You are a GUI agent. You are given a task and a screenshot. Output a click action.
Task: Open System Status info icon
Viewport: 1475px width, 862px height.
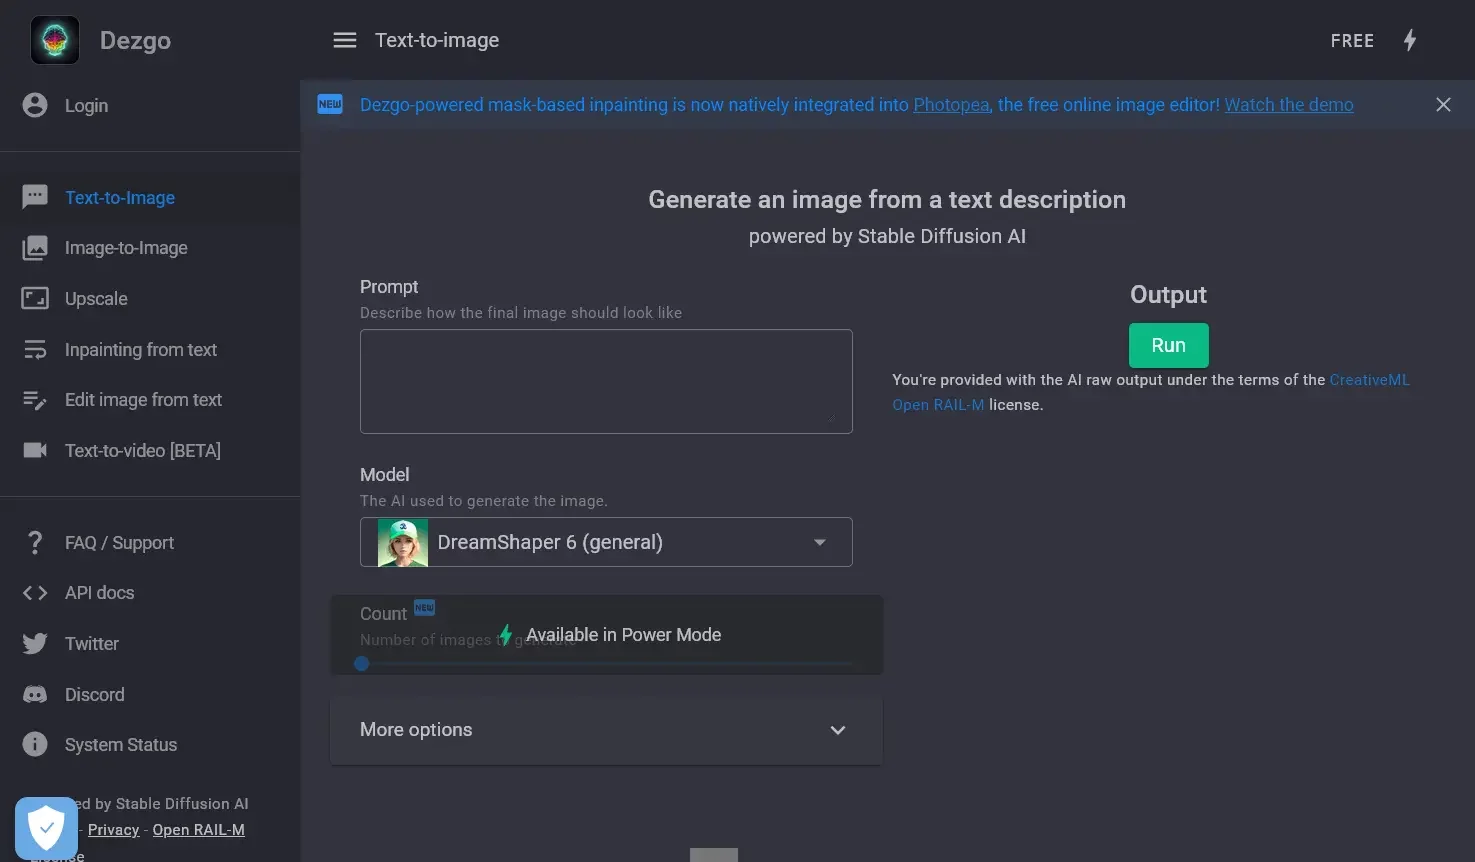tap(35, 745)
